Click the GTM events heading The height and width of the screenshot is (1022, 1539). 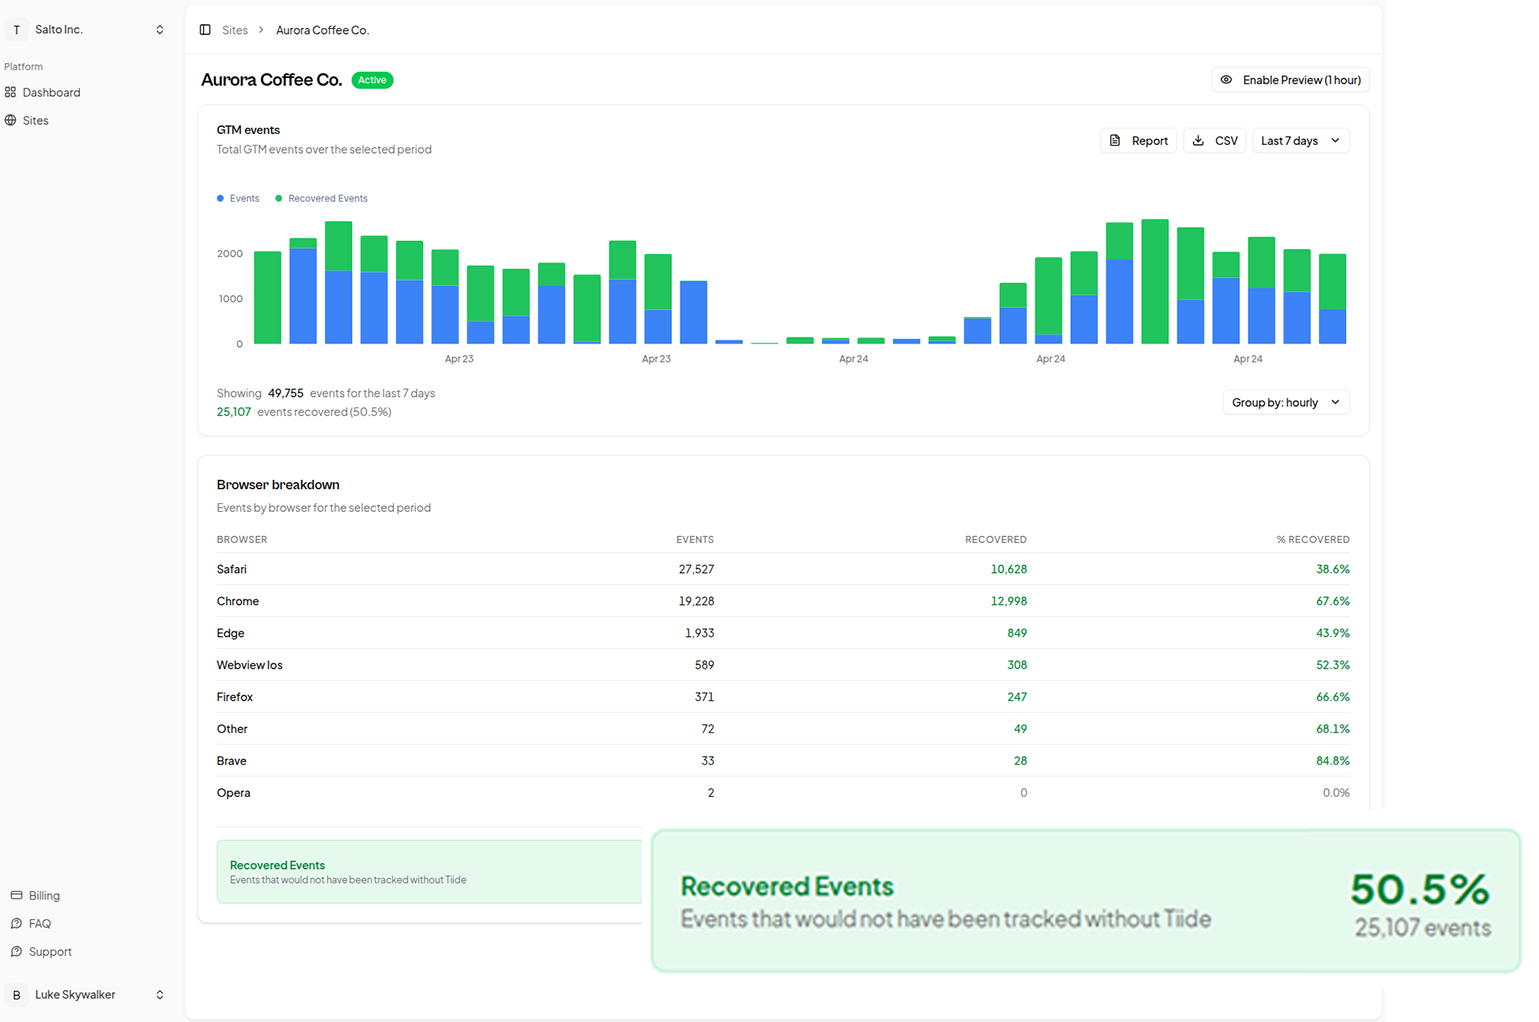tap(248, 130)
